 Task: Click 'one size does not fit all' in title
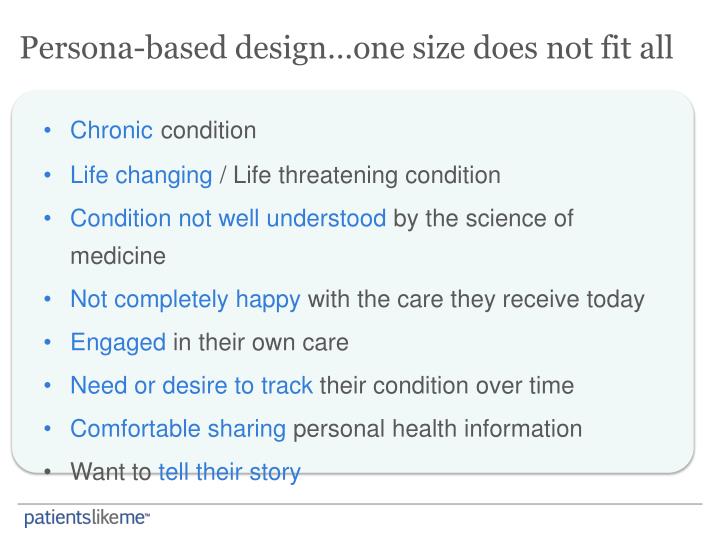(x=513, y=48)
